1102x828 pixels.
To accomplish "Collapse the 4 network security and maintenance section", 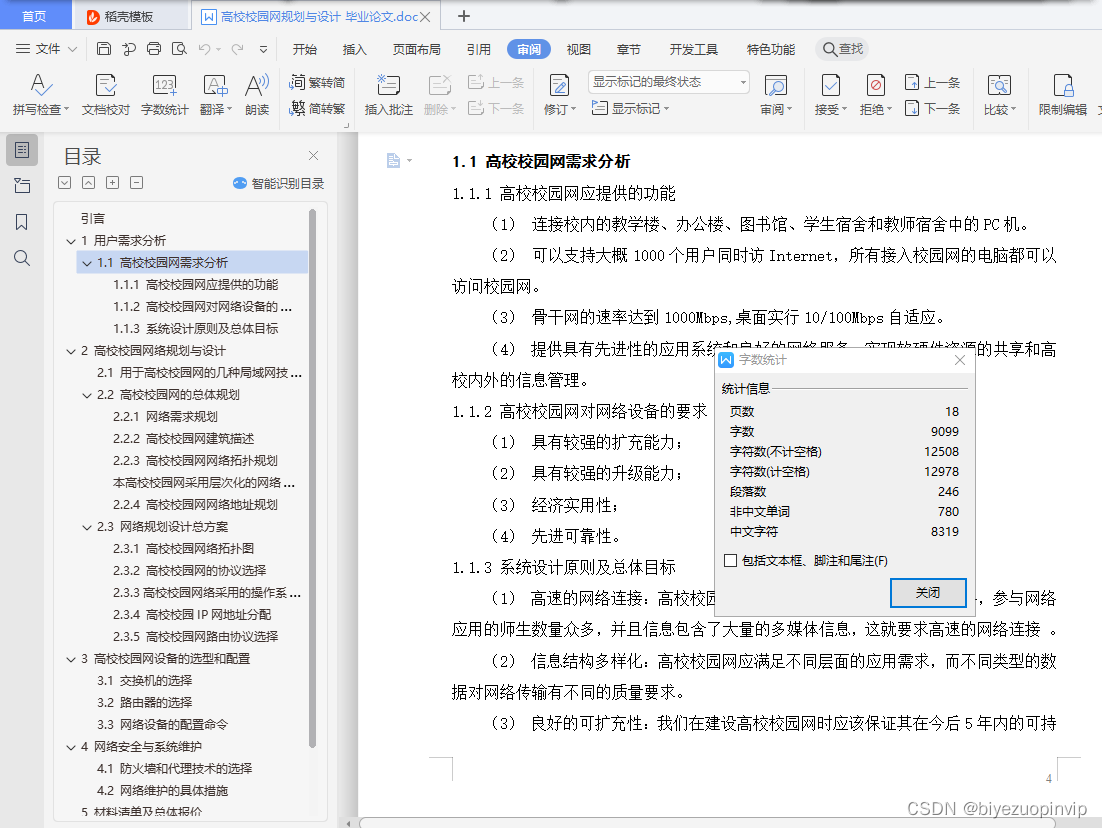I will (71, 746).
